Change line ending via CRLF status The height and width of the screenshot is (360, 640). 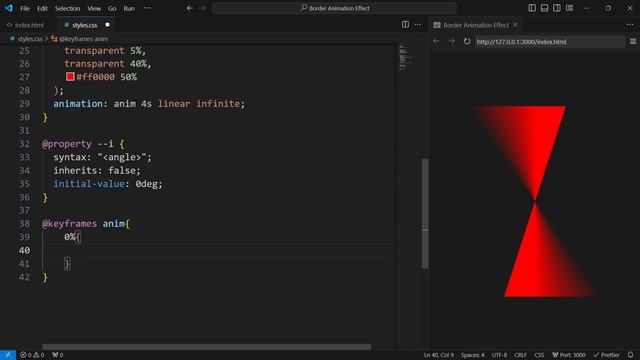pos(520,355)
